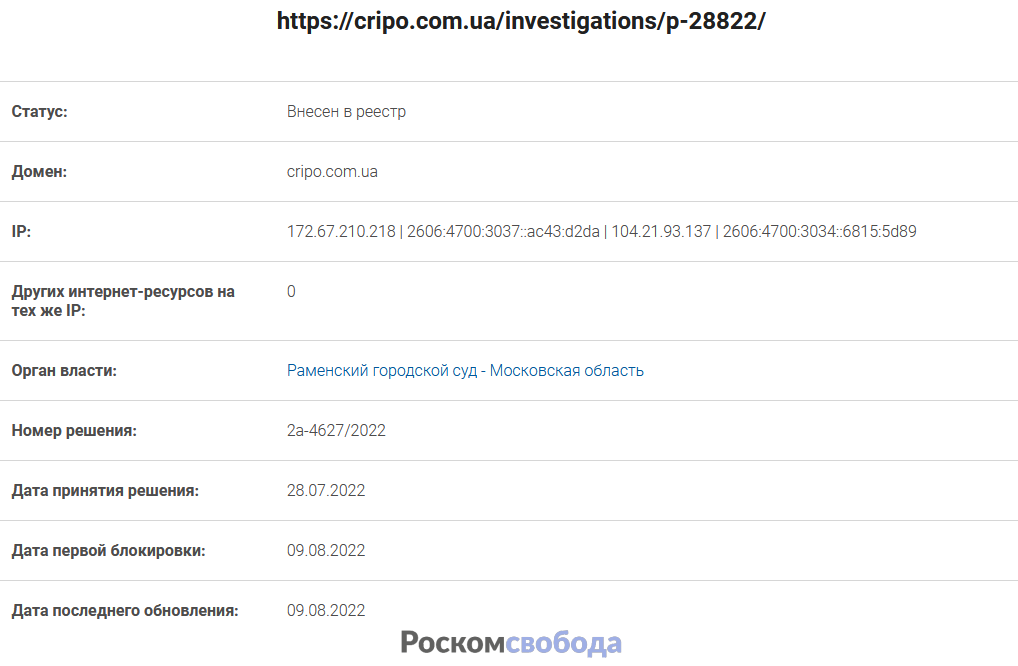The image size is (1018, 666).
Task: Click the Орган власти label
Action: [x=64, y=371]
